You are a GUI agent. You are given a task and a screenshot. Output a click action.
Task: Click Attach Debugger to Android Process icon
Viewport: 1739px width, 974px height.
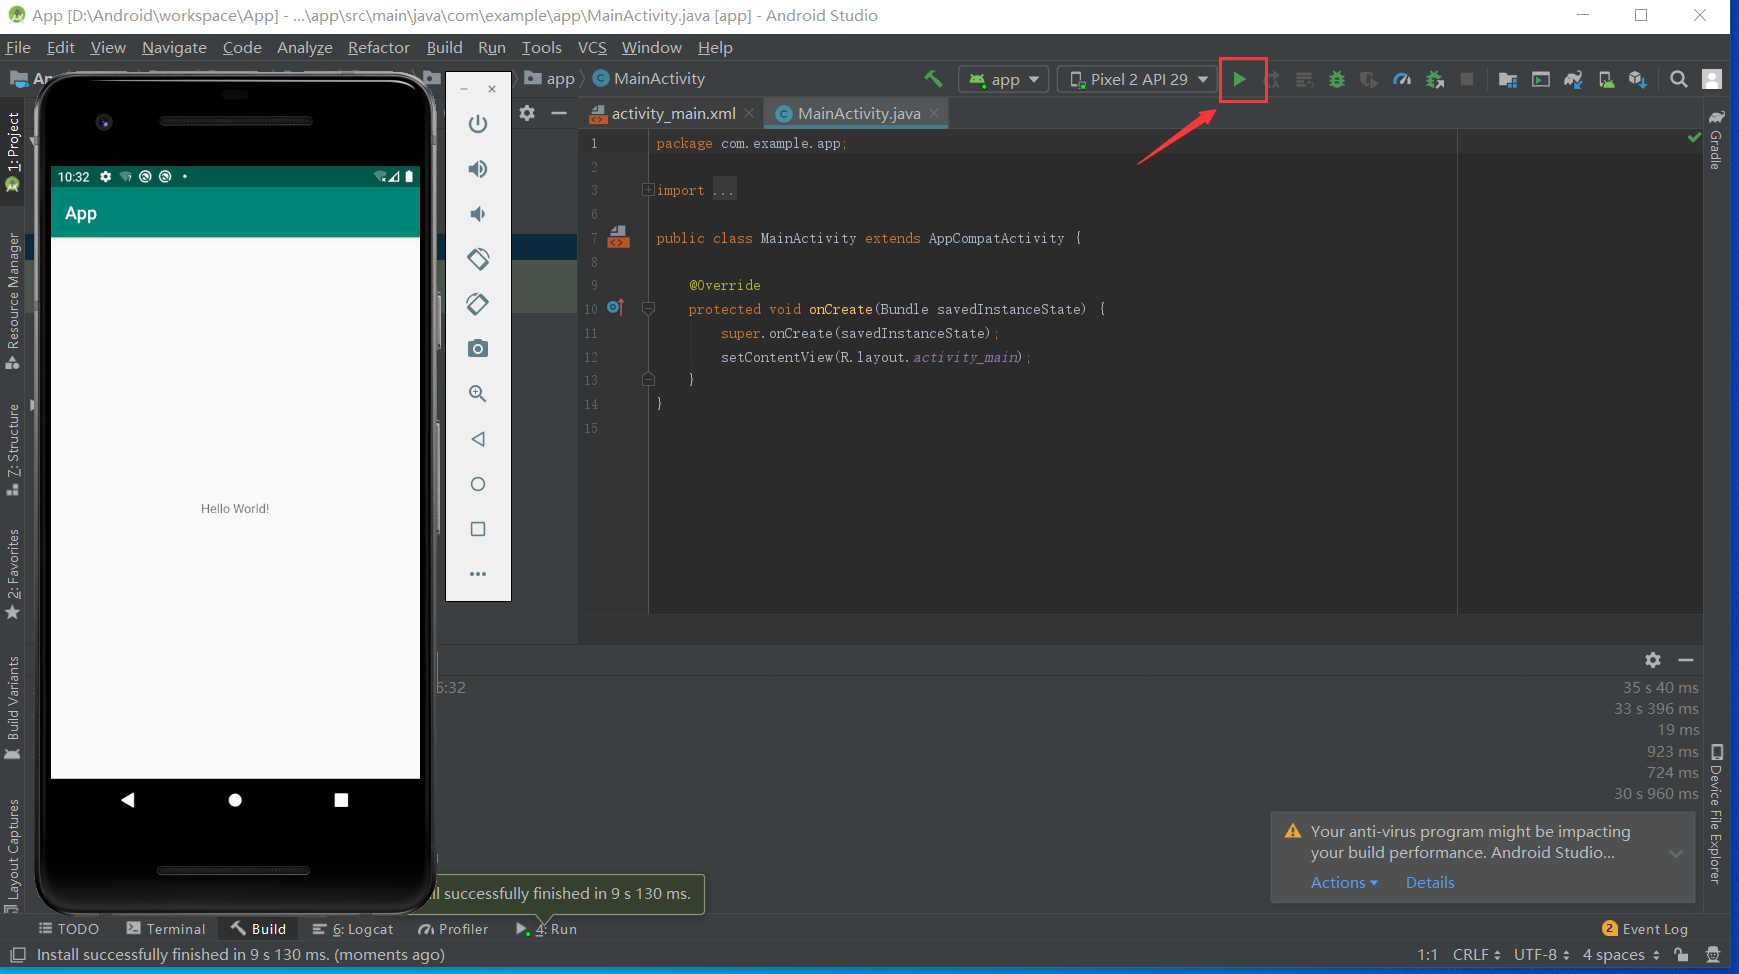click(x=1435, y=79)
